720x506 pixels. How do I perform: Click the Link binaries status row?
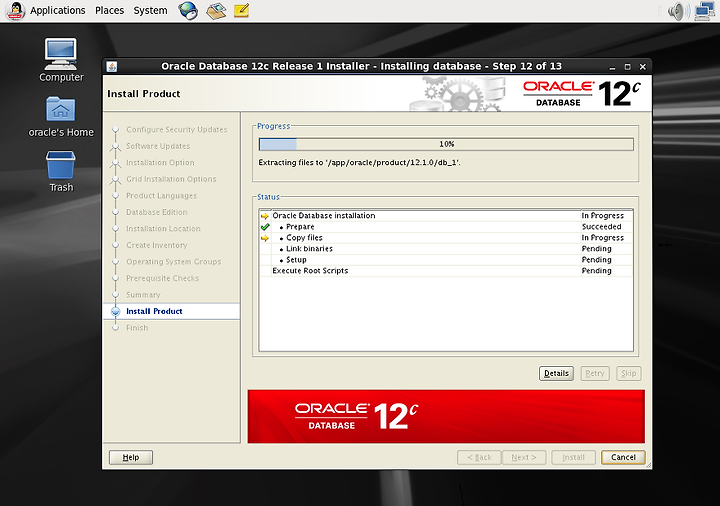pyautogui.click(x=446, y=249)
